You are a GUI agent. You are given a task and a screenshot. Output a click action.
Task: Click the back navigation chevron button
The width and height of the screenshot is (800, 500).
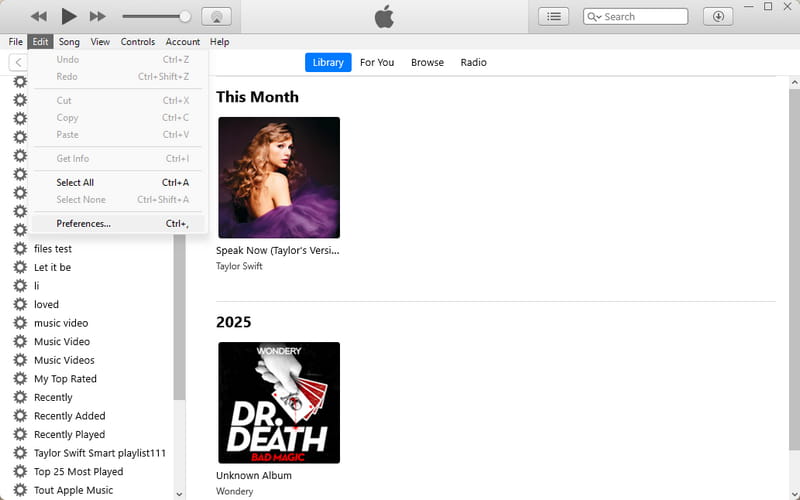tap(18, 62)
